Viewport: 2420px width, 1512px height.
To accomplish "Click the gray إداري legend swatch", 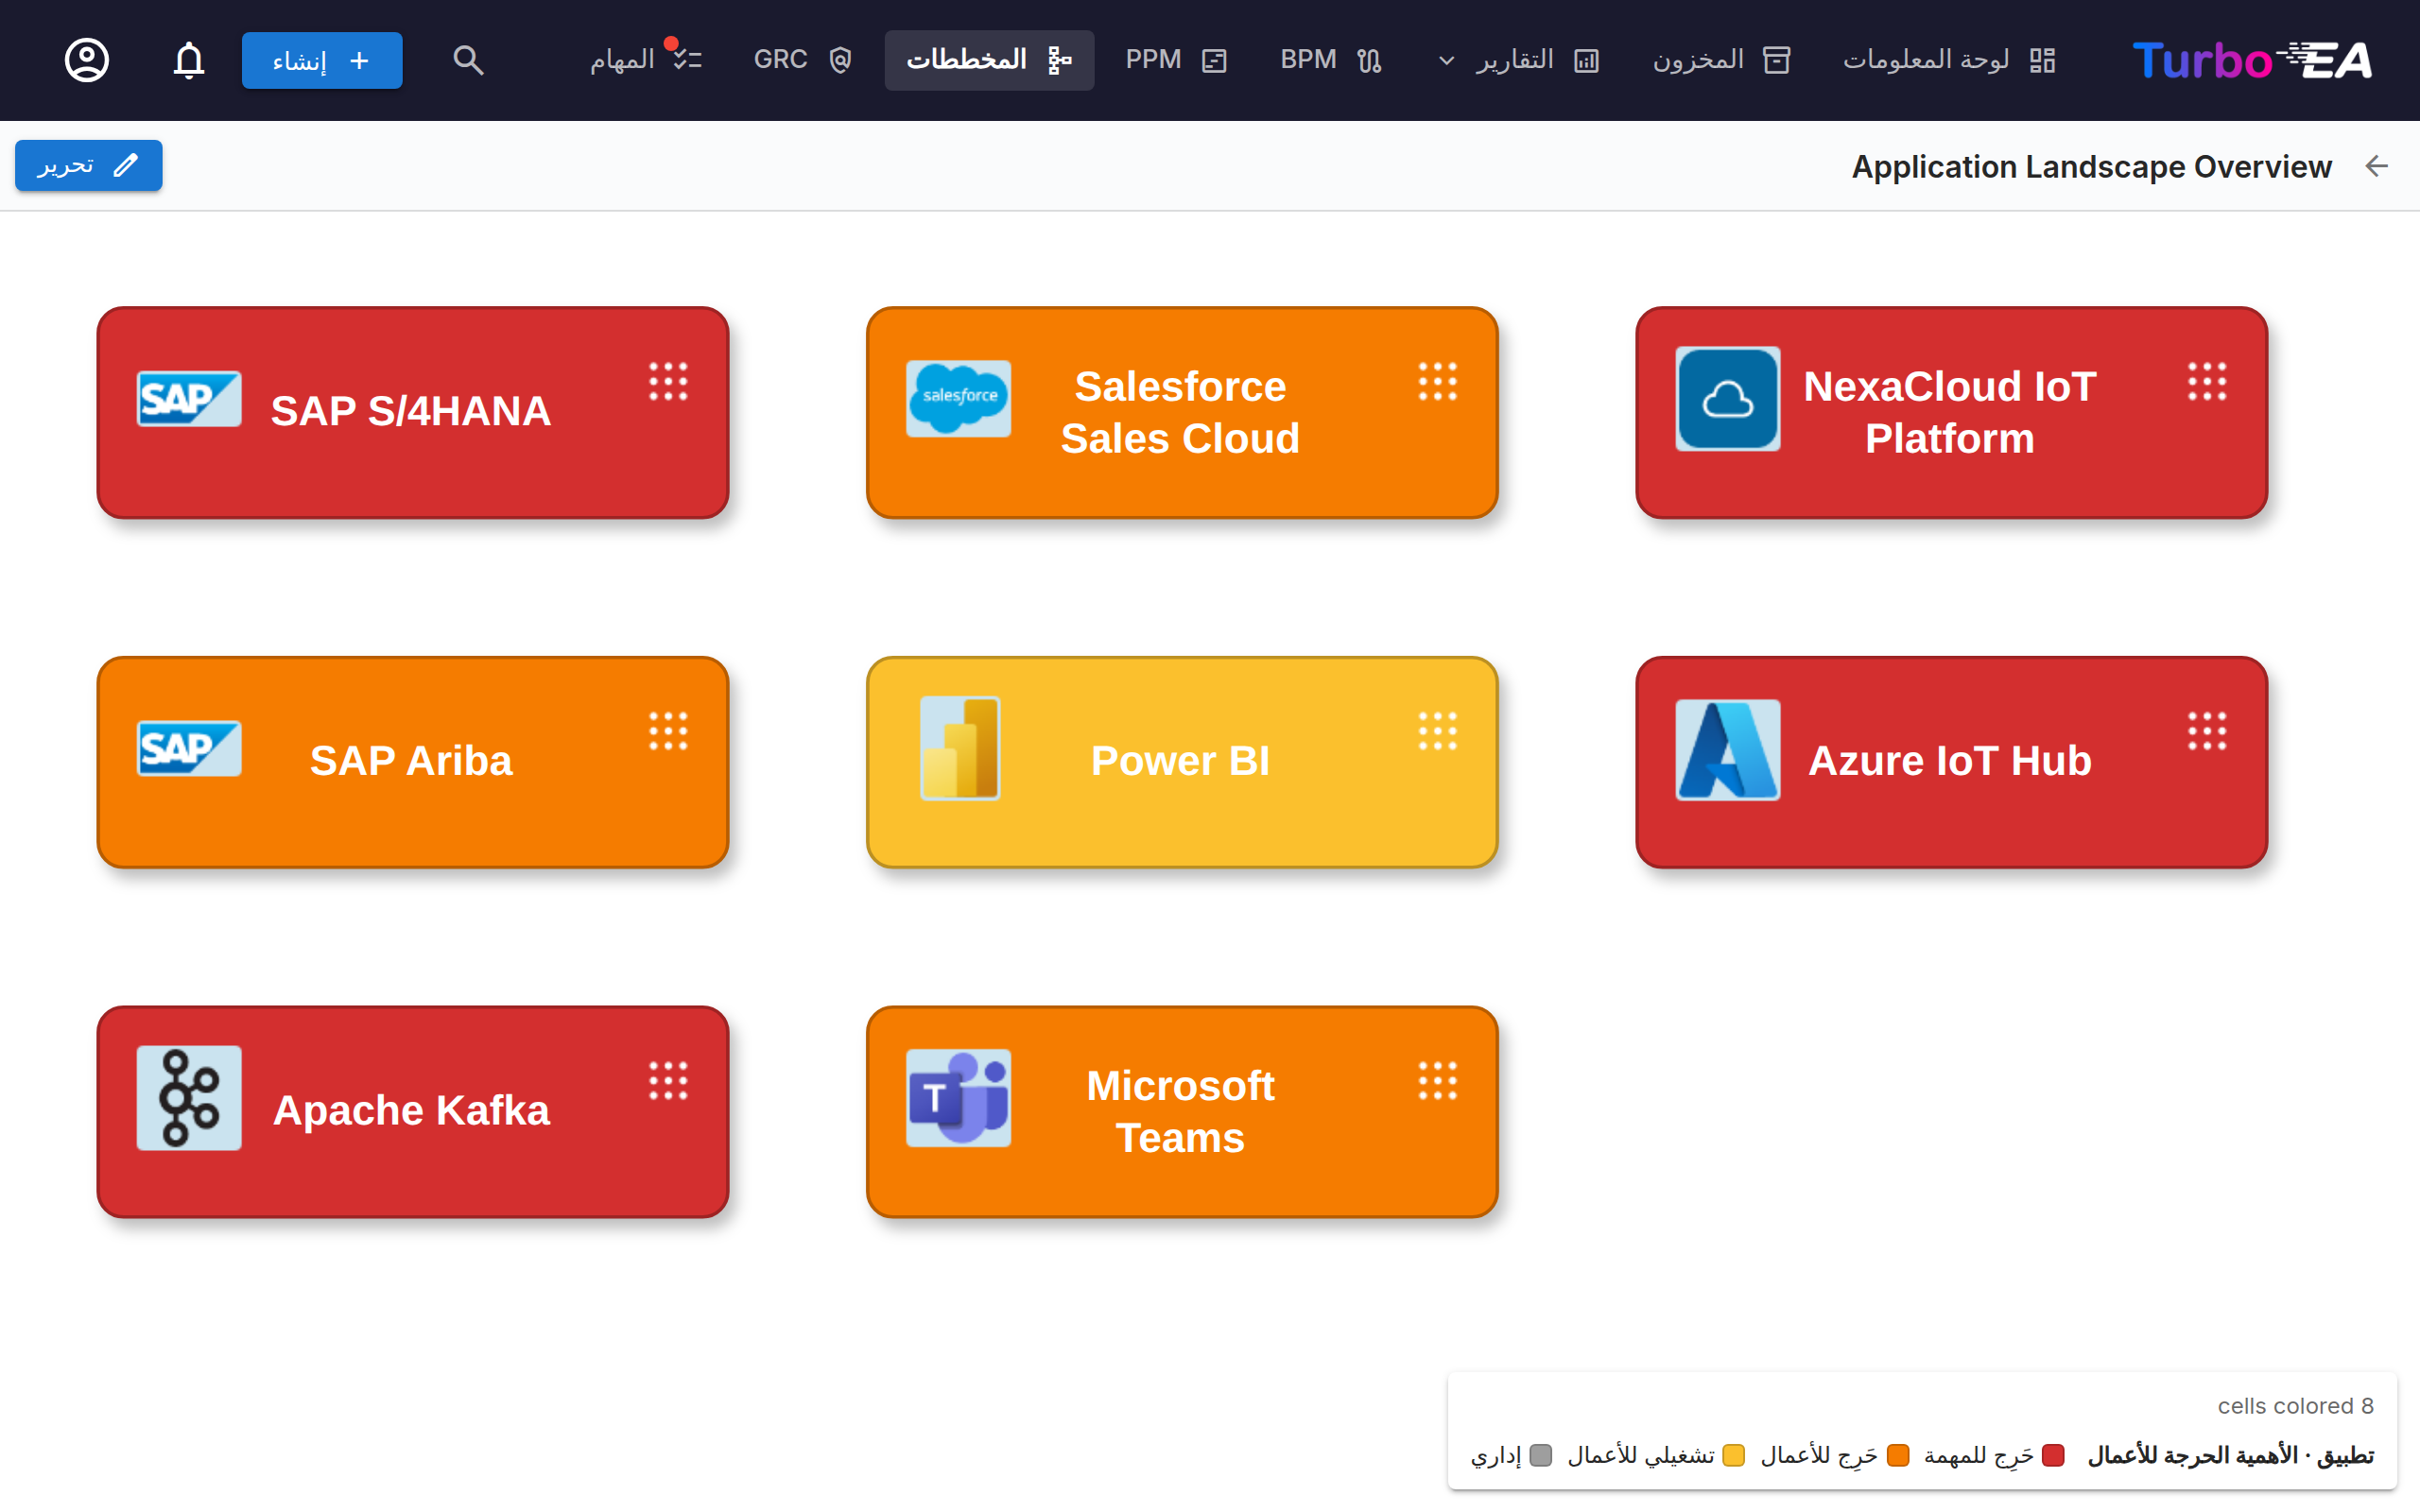I will 1541,1455.
